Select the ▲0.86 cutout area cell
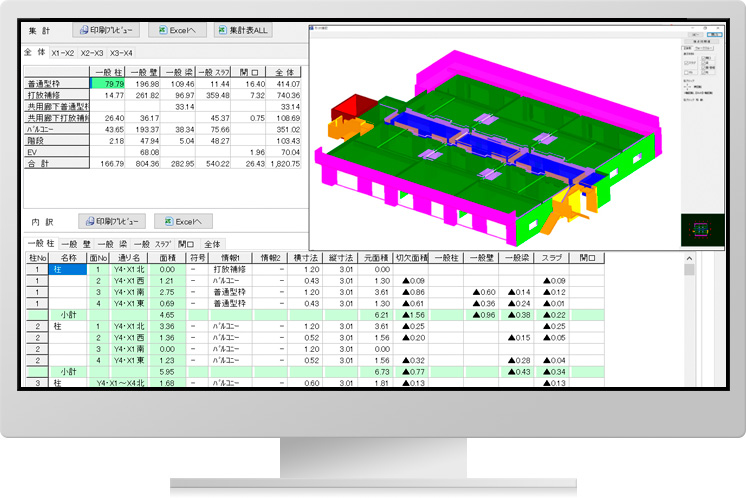746x498 pixels. pos(411,292)
